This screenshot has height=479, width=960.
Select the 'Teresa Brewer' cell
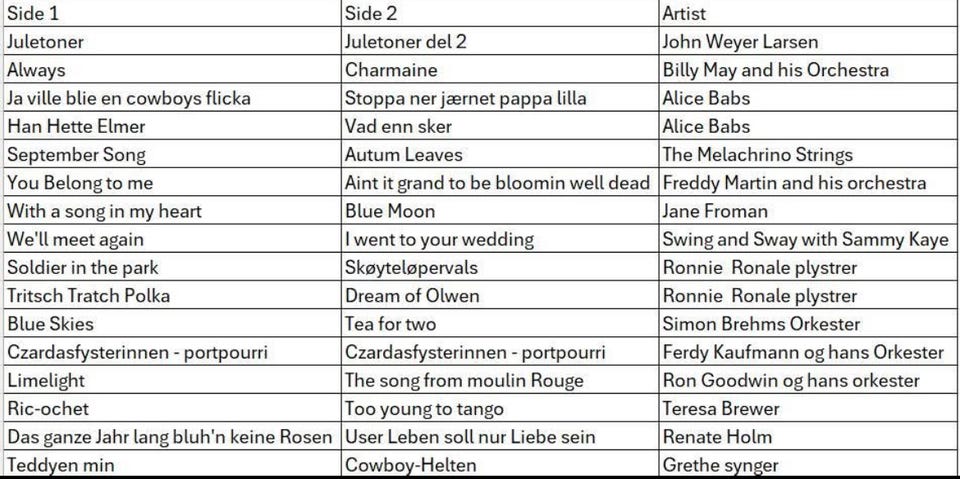(x=808, y=407)
